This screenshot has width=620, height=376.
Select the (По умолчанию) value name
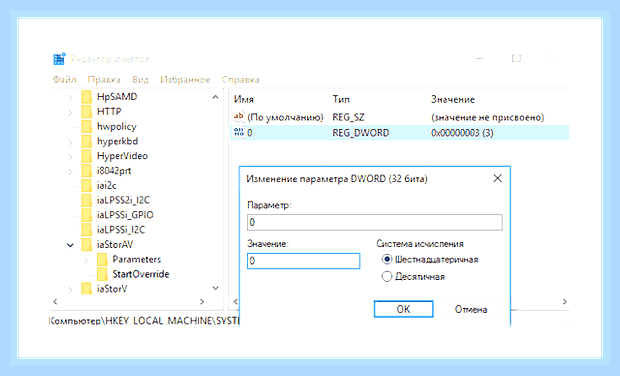(285, 117)
